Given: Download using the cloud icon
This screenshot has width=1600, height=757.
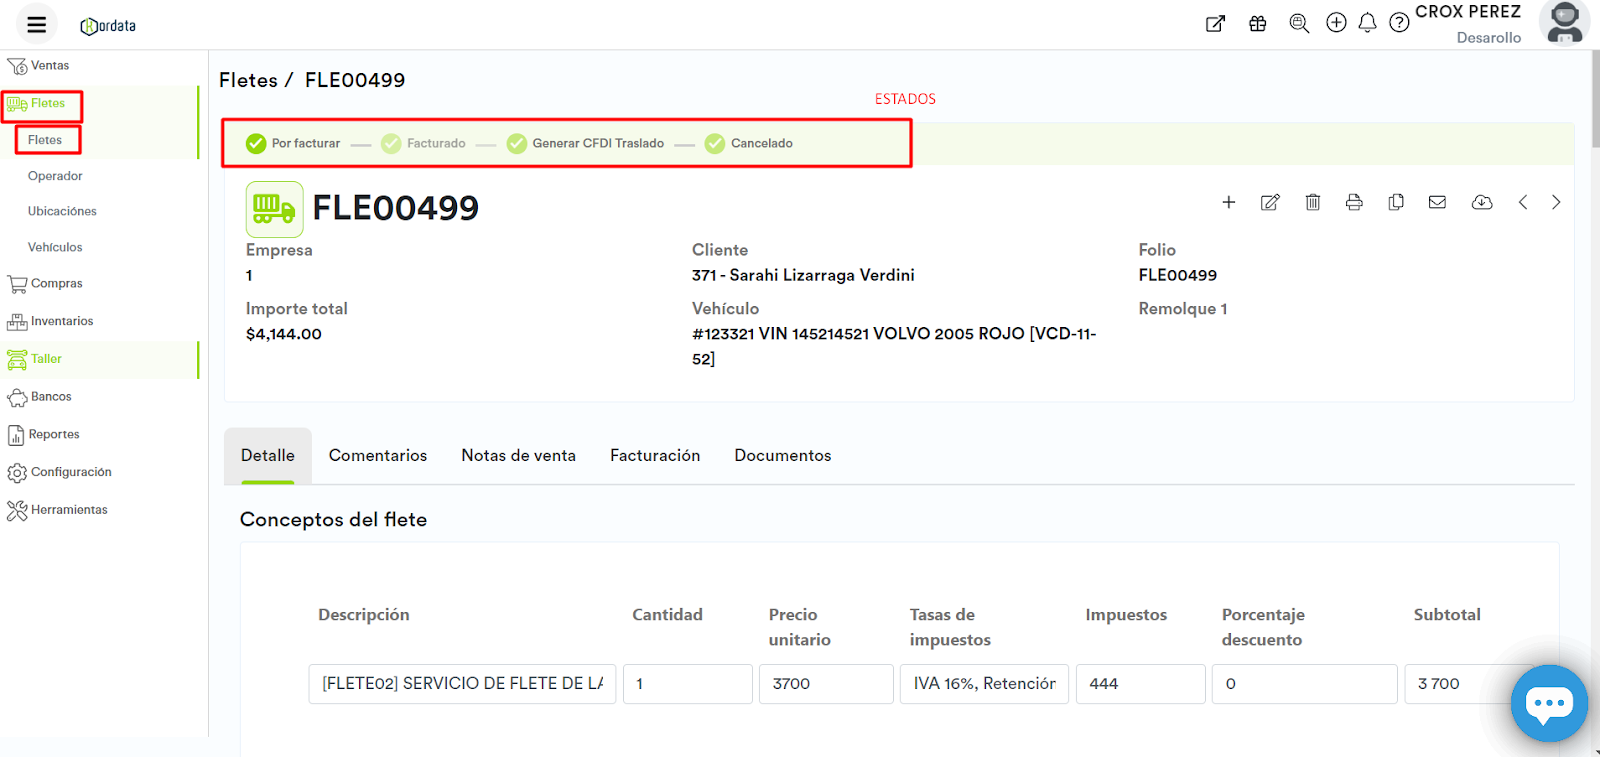Looking at the screenshot, I should (1482, 203).
